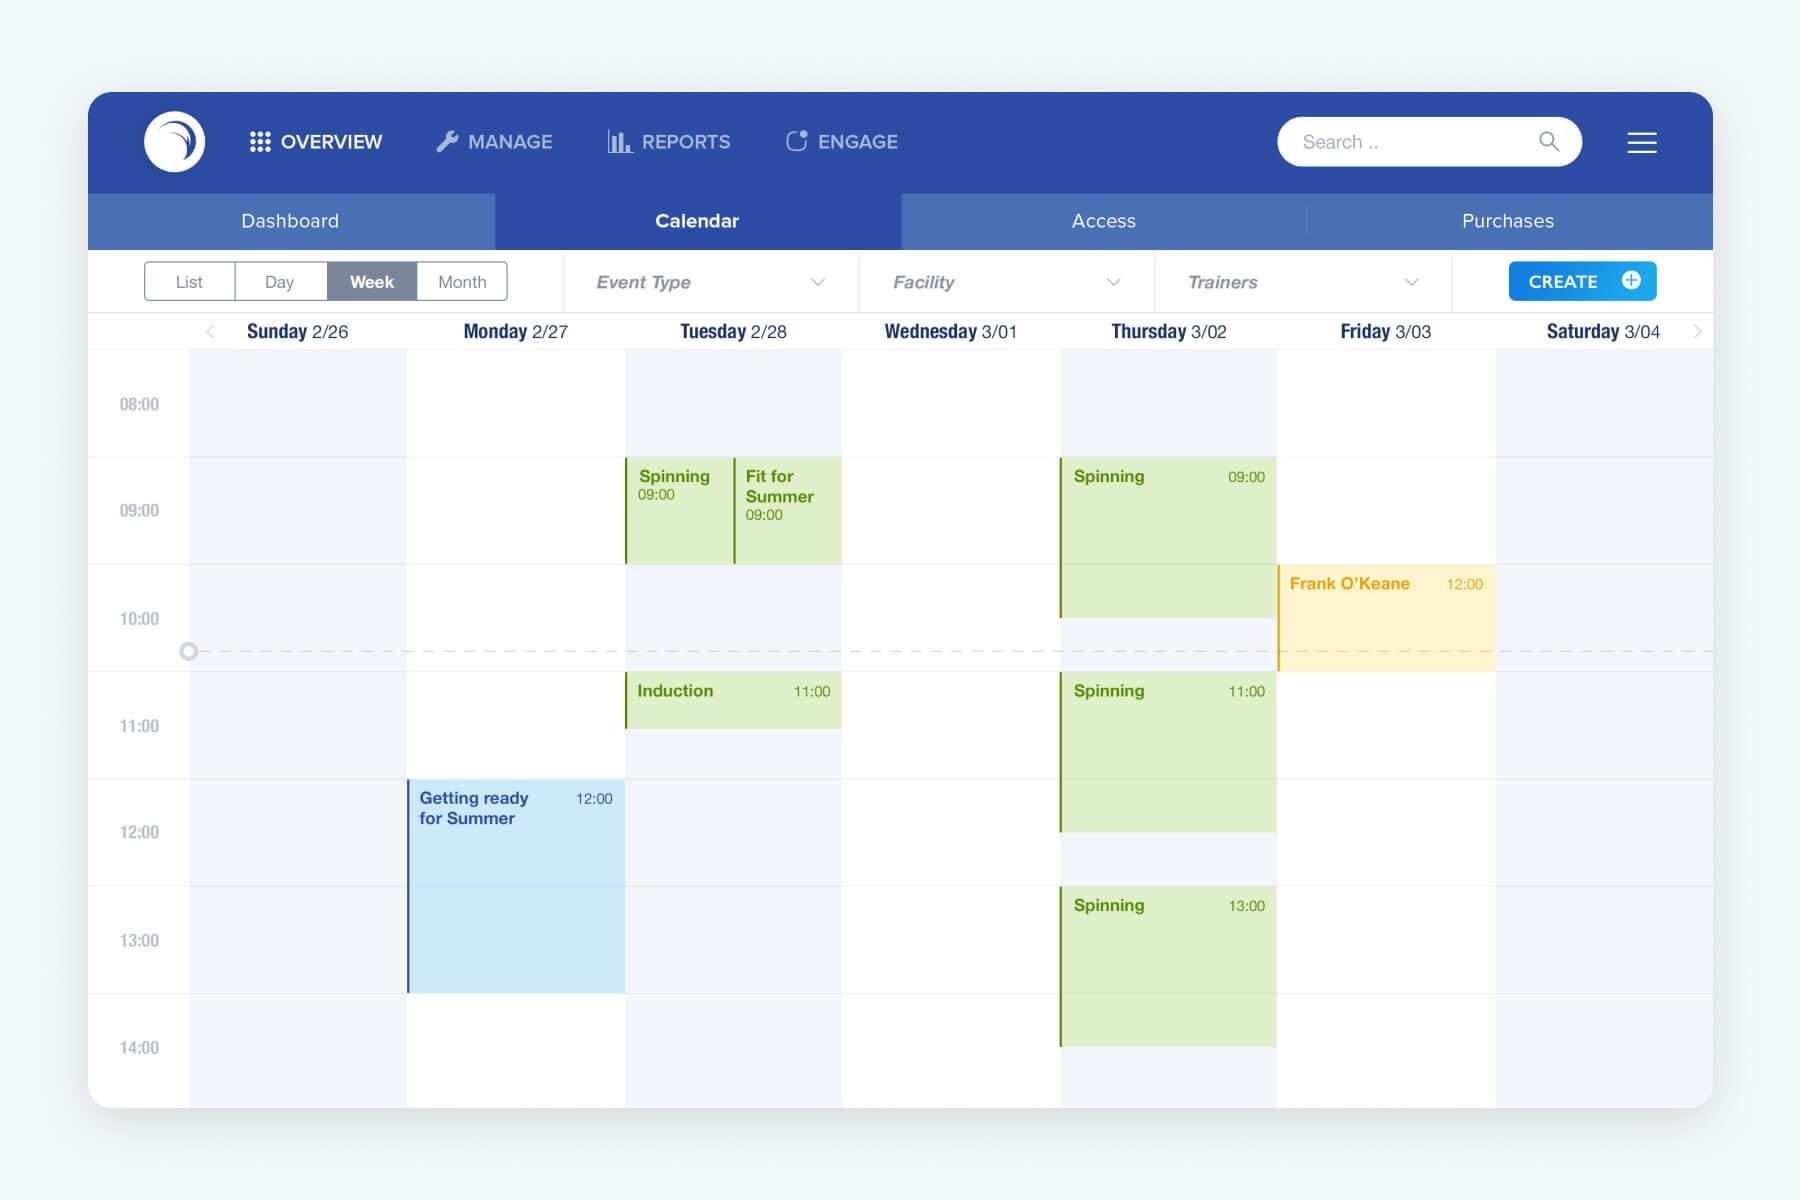Click the Wednesday 3/01 header
Viewport: 1800px width, 1200px height.
click(x=951, y=331)
